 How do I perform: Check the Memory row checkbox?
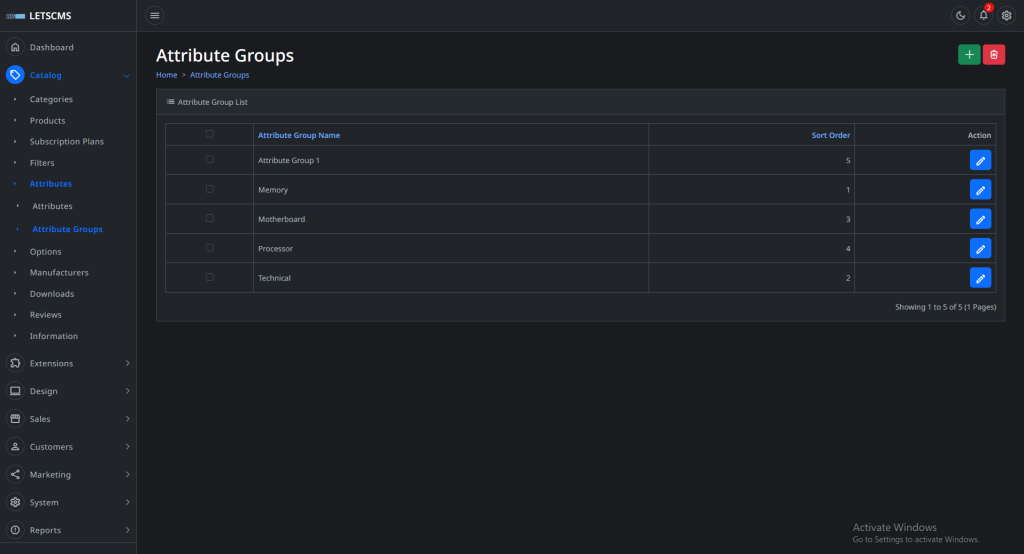210,189
